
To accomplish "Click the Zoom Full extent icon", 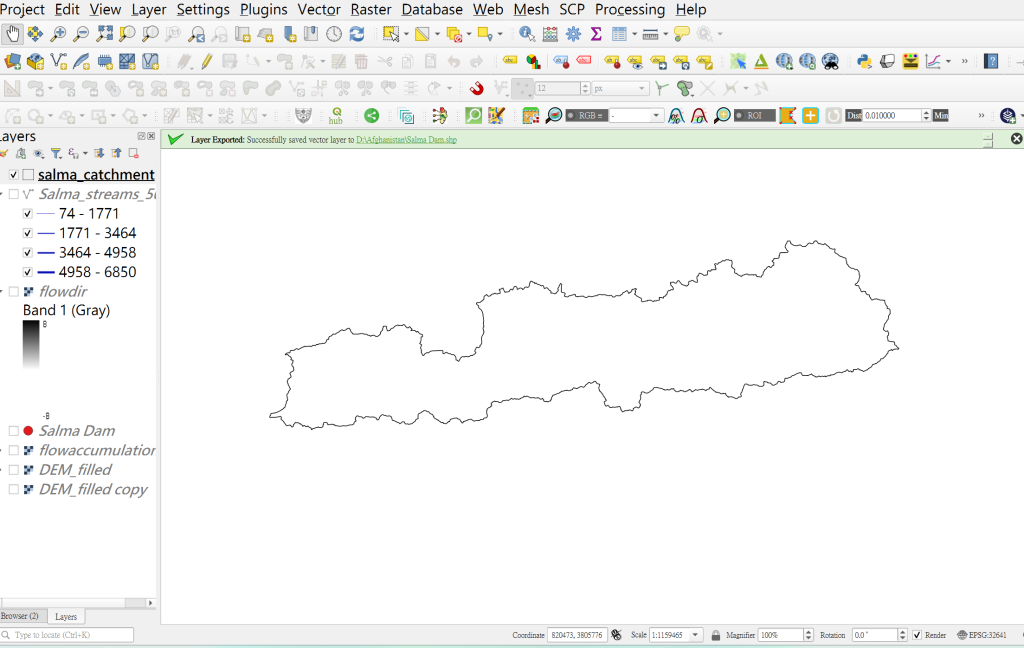I will coord(104,34).
